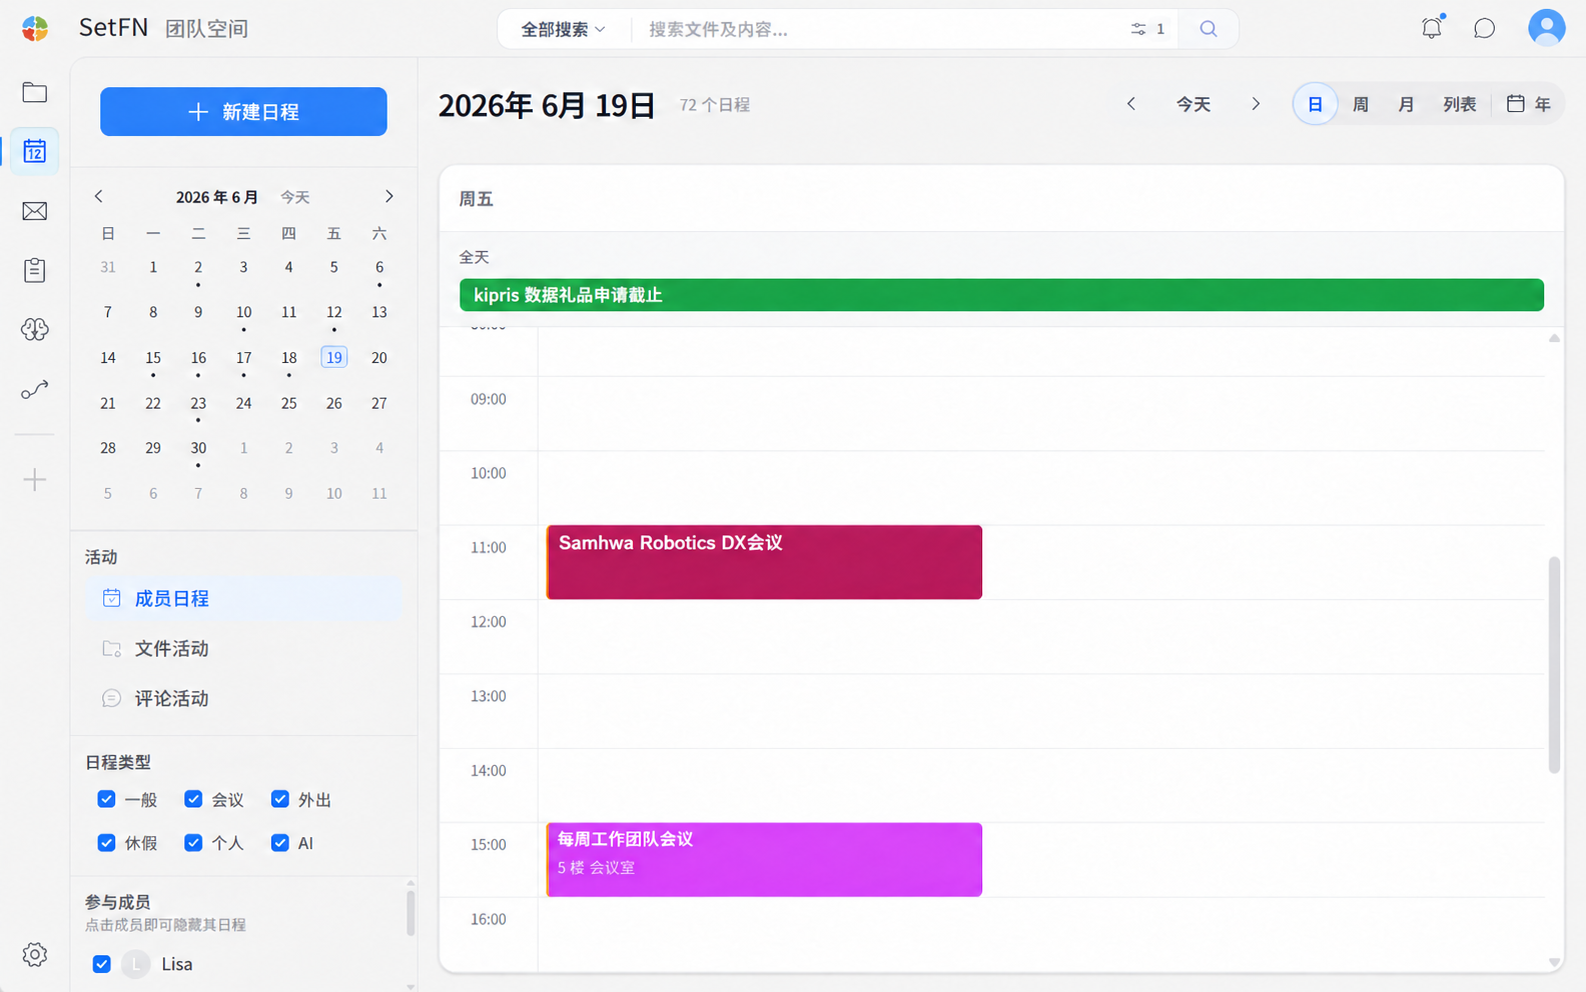Uncheck the 休假 schedule type

coord(106,843)
